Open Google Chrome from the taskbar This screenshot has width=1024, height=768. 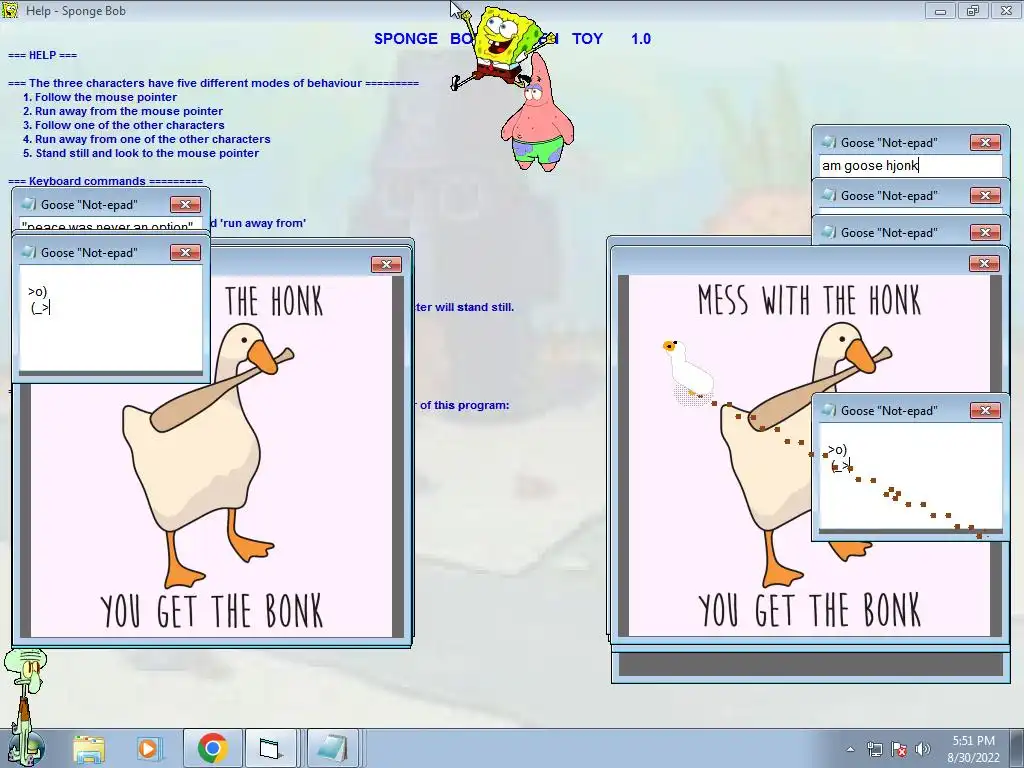(212, 748)
